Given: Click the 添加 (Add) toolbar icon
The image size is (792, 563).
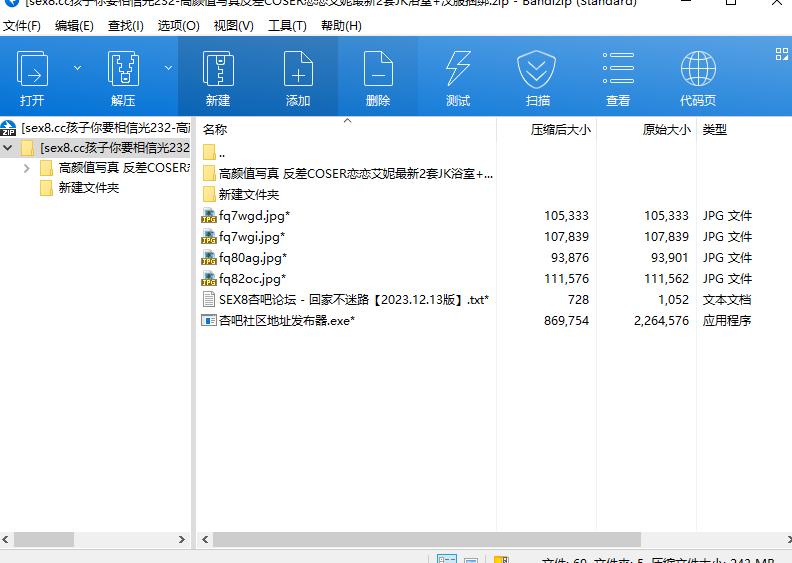Looking at the screenshot, I should tap(298, 70).
